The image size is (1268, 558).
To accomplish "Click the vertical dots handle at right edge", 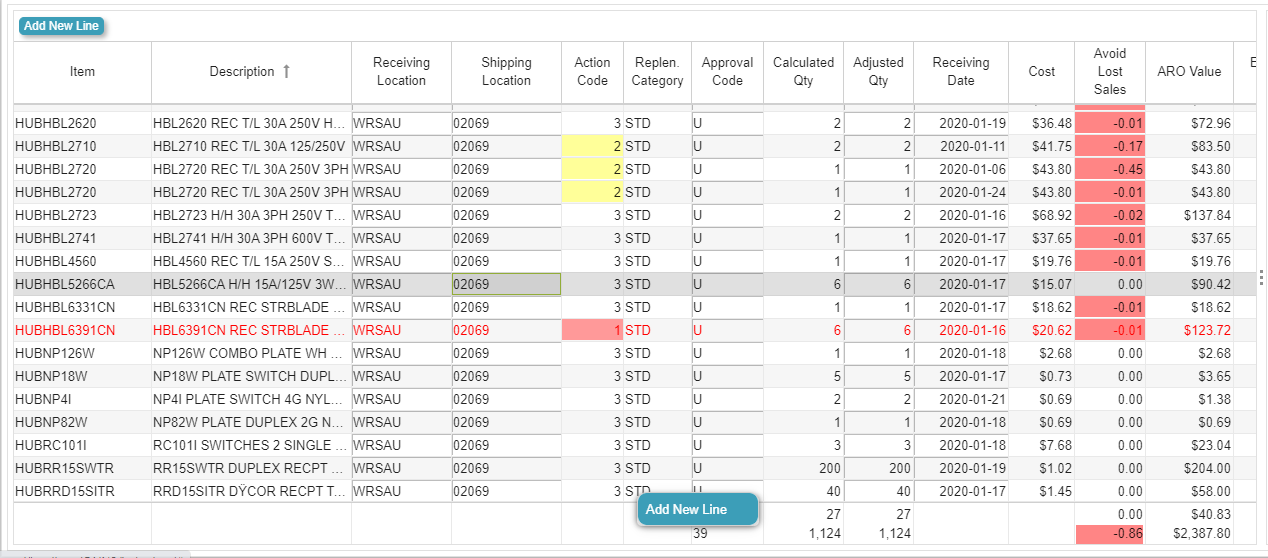I will [1261, 278].
